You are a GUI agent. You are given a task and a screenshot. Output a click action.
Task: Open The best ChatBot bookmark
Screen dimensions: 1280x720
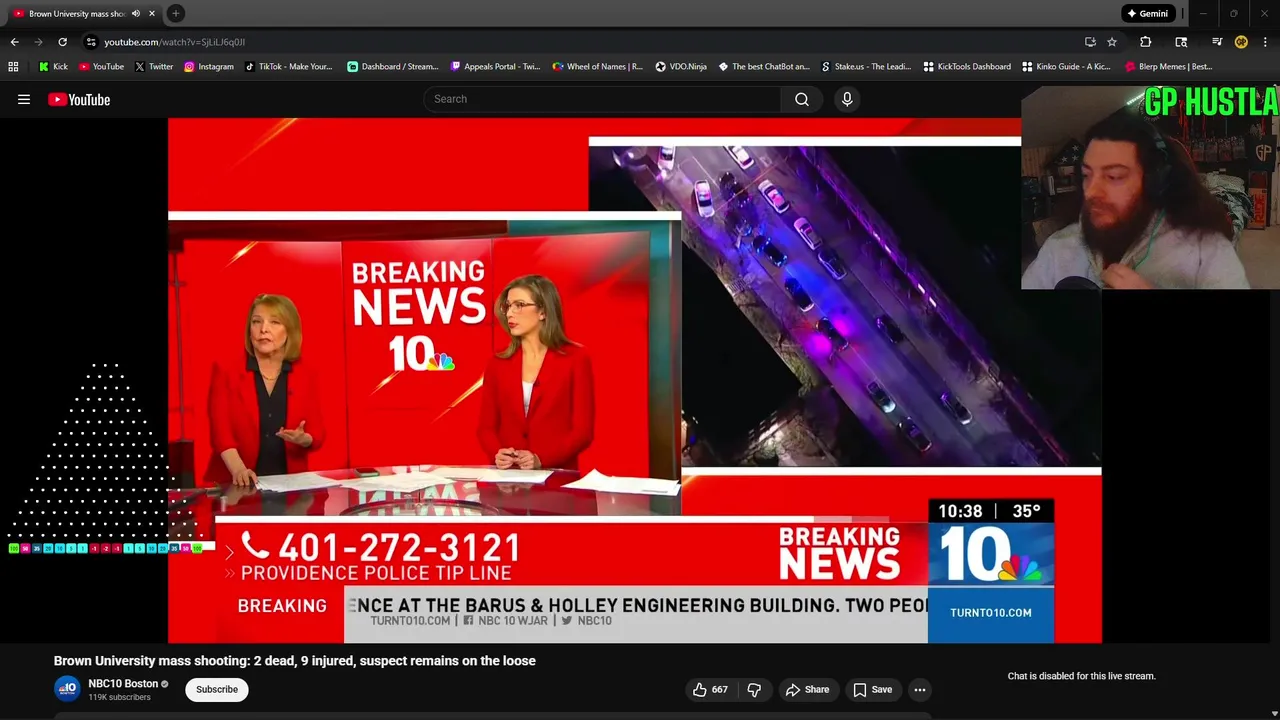764,66
